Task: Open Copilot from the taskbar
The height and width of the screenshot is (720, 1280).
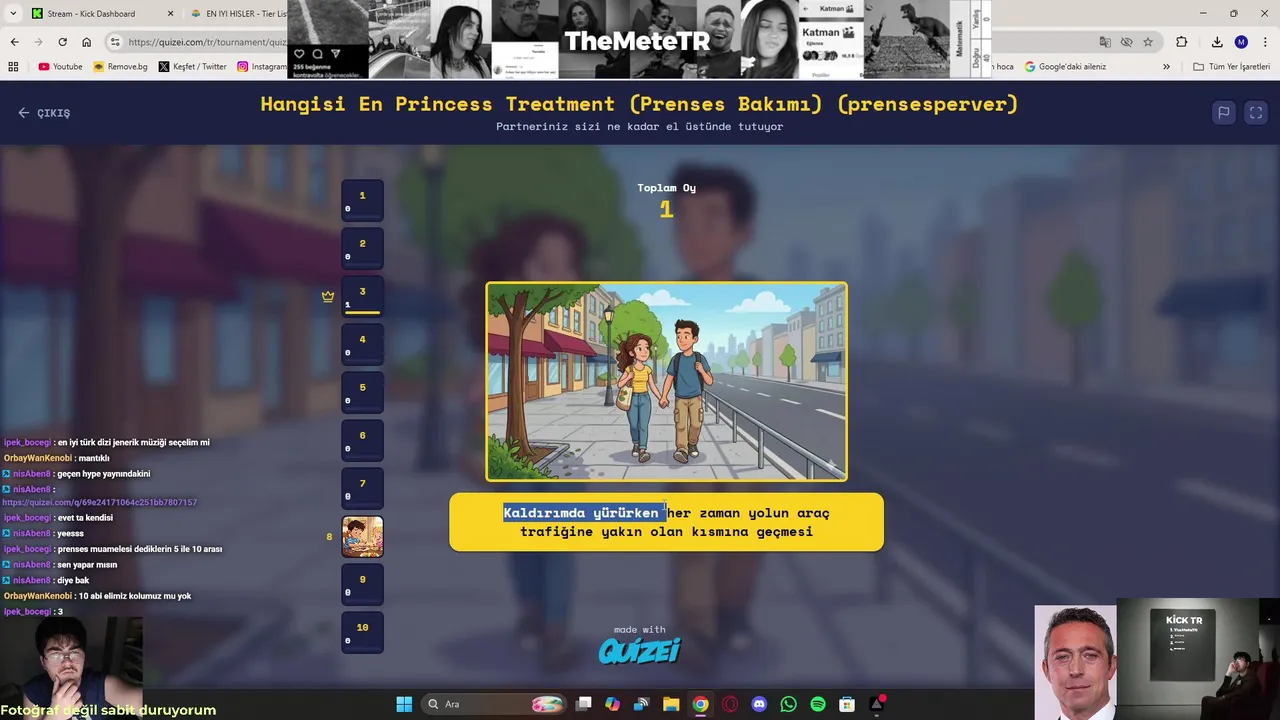Action: click(x=613, y=704)
